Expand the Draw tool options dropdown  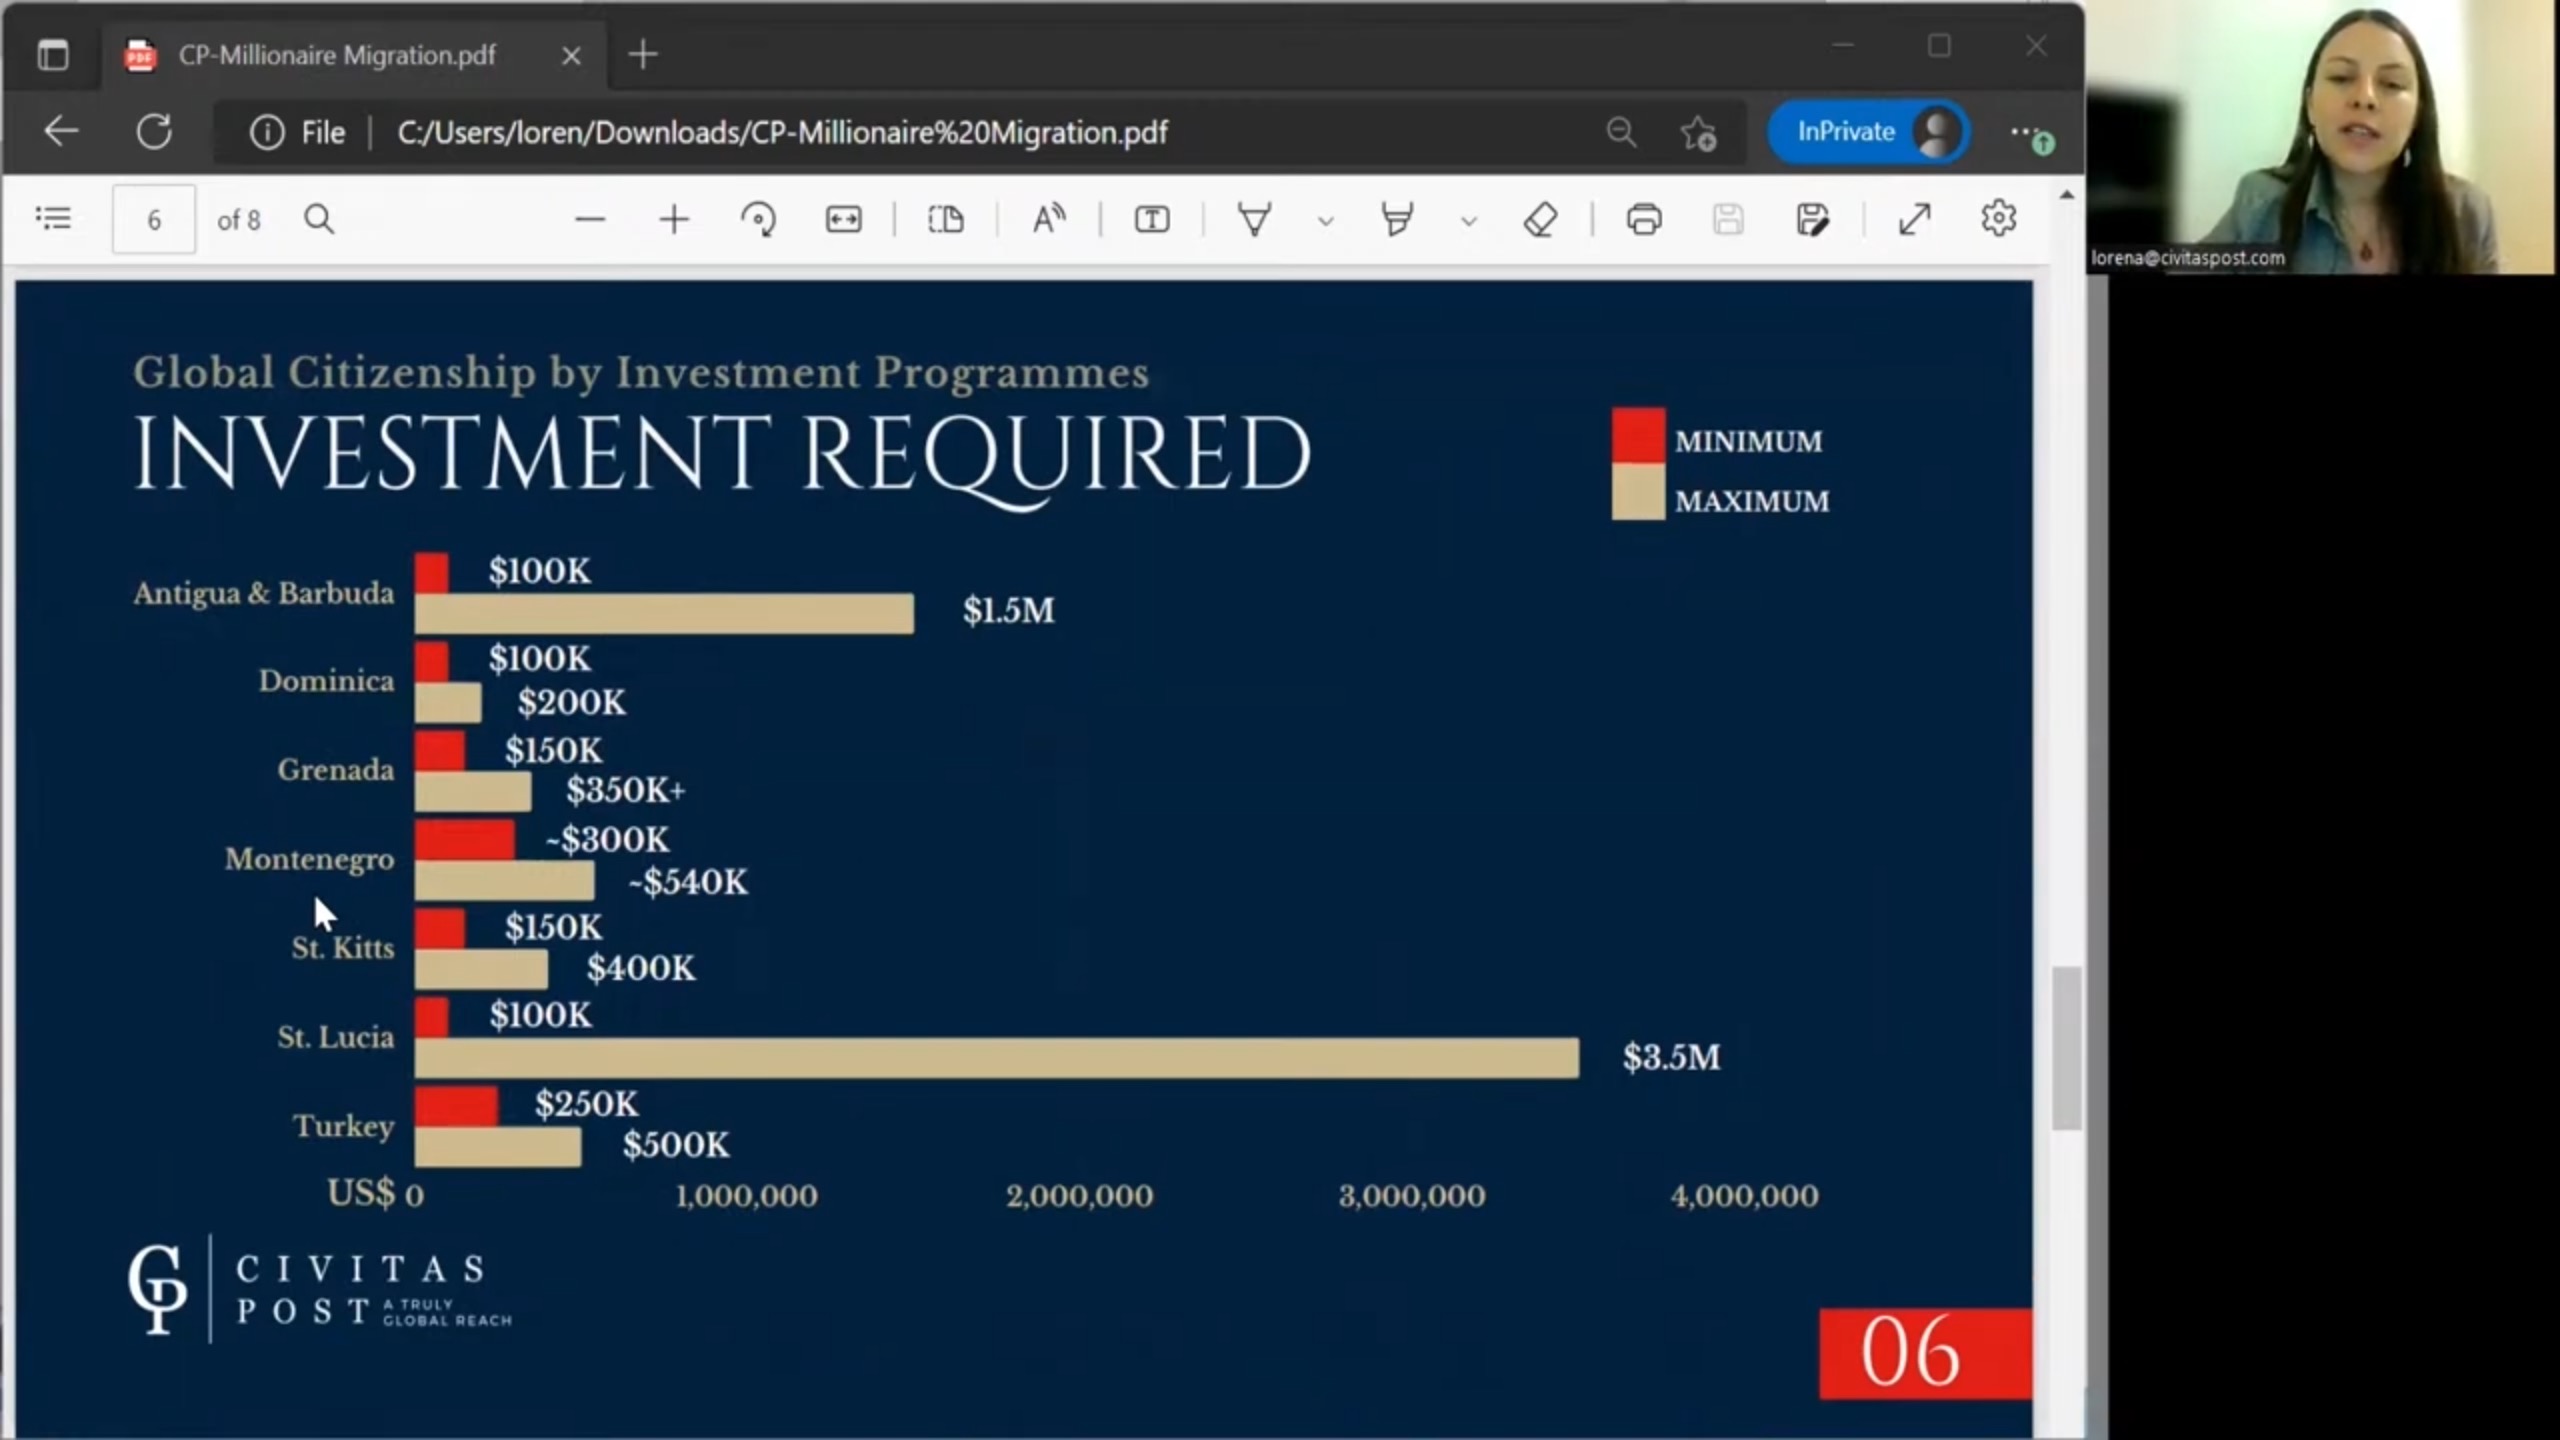[x=1325, y=221]
